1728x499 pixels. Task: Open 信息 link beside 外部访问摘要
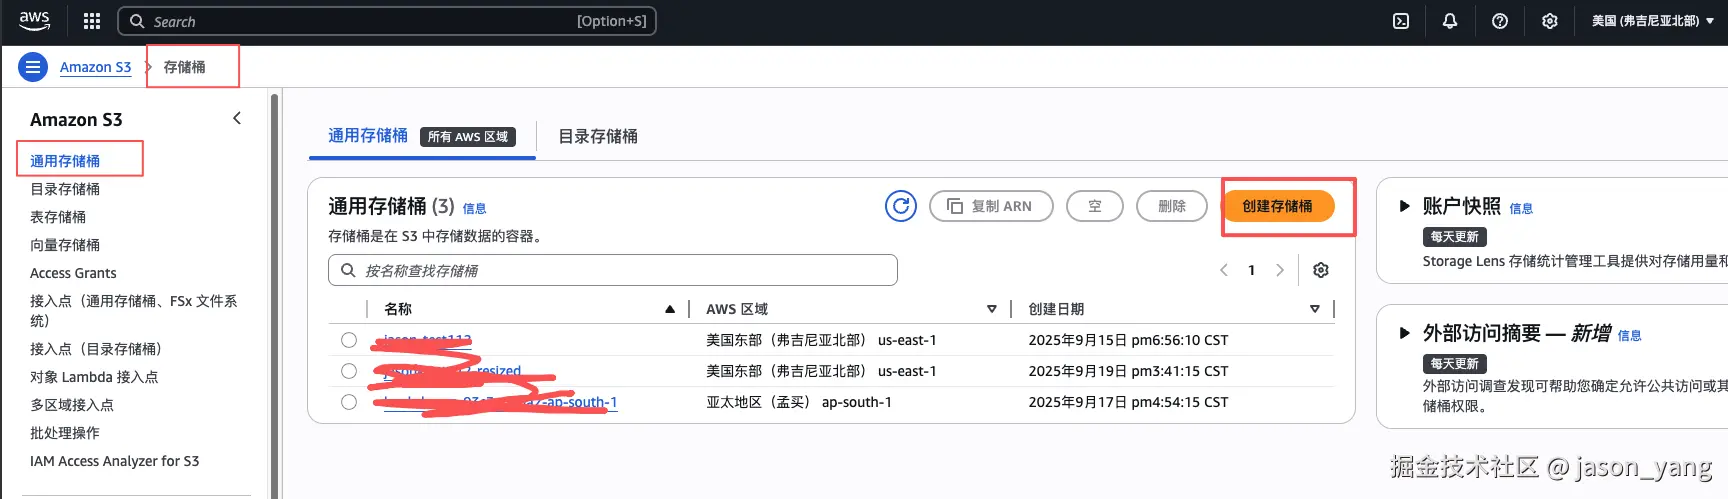1630,336
